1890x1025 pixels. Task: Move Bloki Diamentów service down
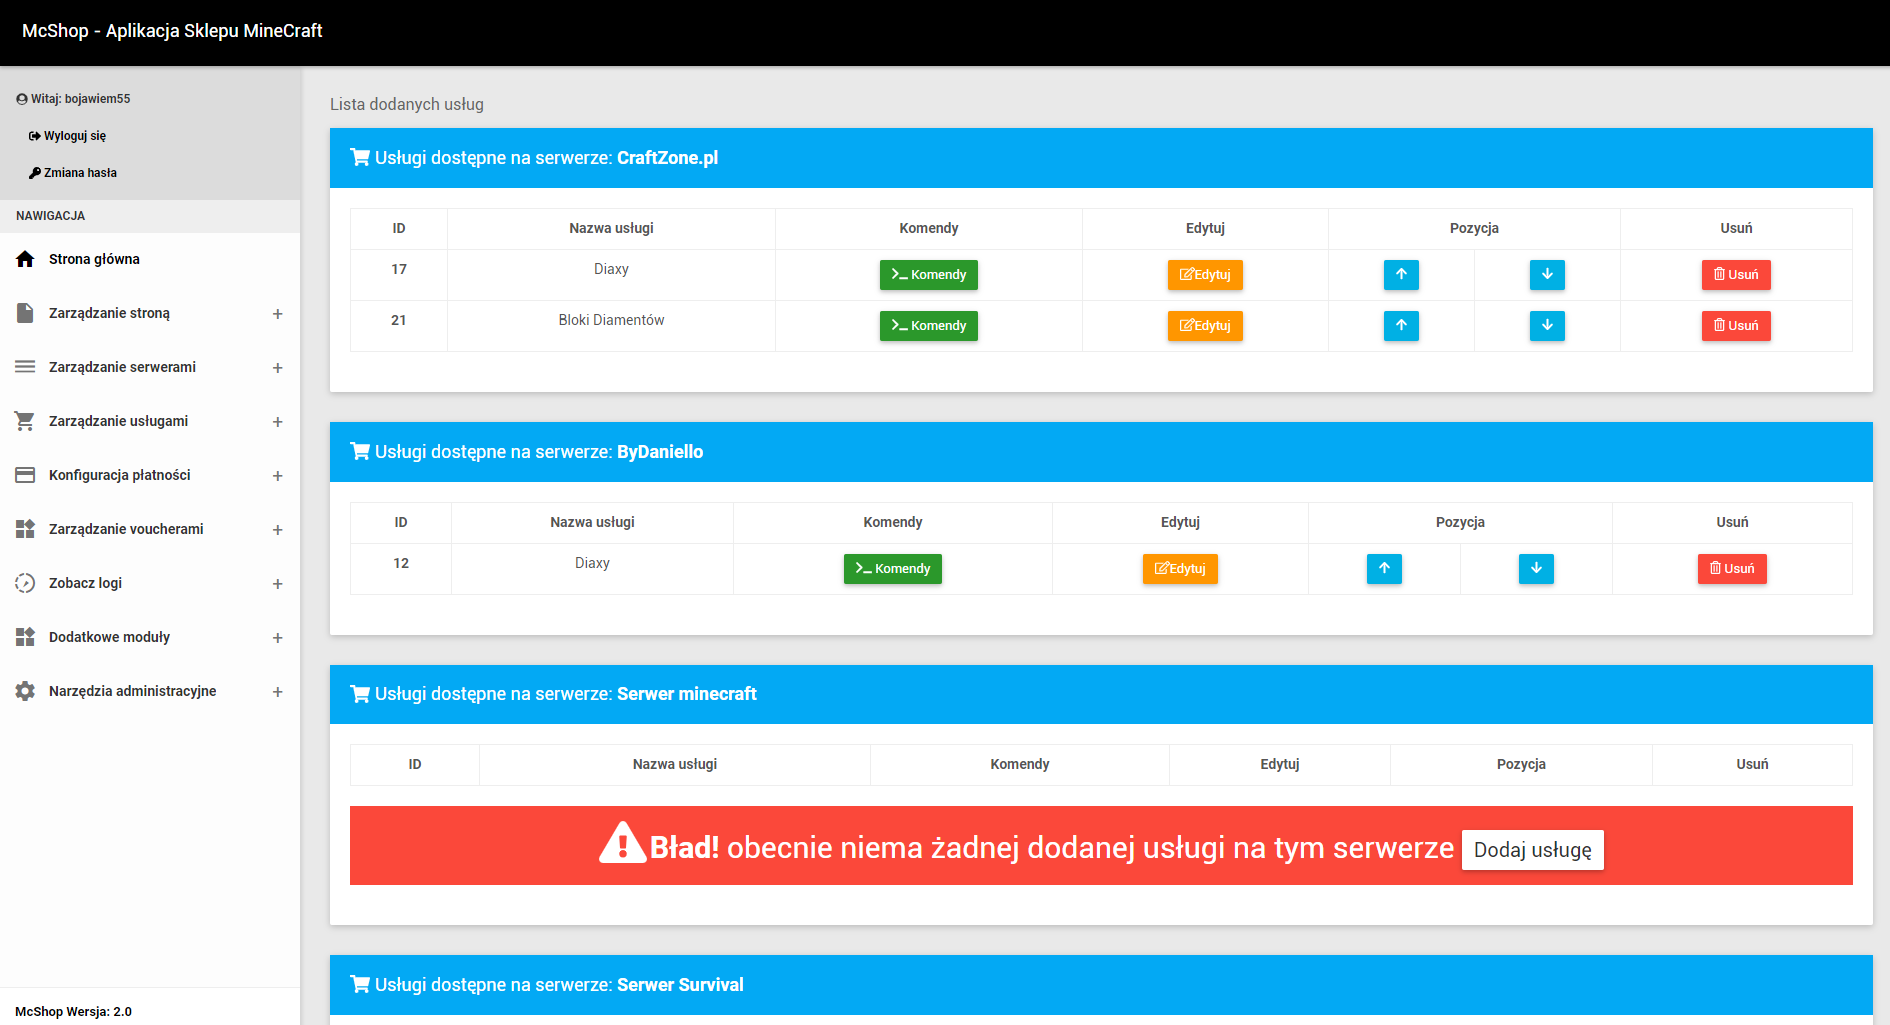click(1547, 326)
